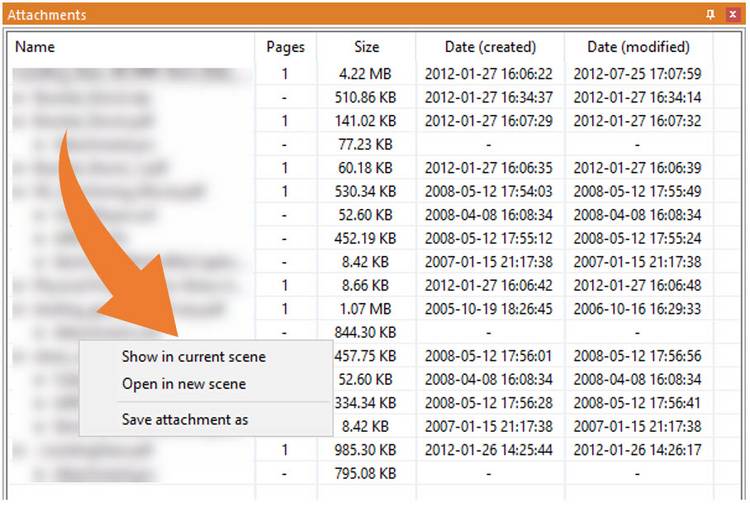This screenshot has height=508, width=750.
Task: Click the Pages value in the 4.22 MB row
Action: click(285, 74)
